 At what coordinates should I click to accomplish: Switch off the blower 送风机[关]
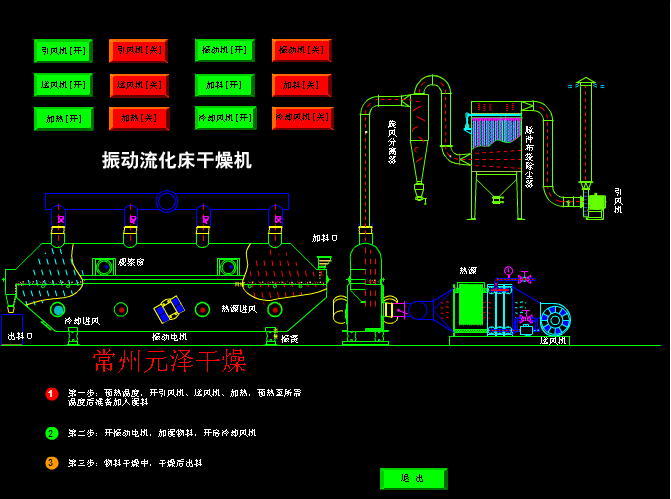[x=139, y=85]
